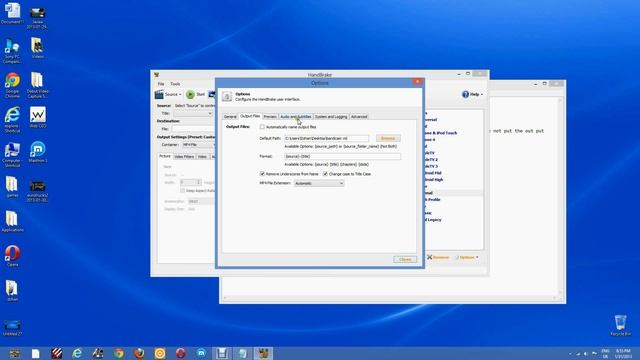640x360 pixels.
Task: Open the HandBrake Tools menu
Action: pos(175,84)
